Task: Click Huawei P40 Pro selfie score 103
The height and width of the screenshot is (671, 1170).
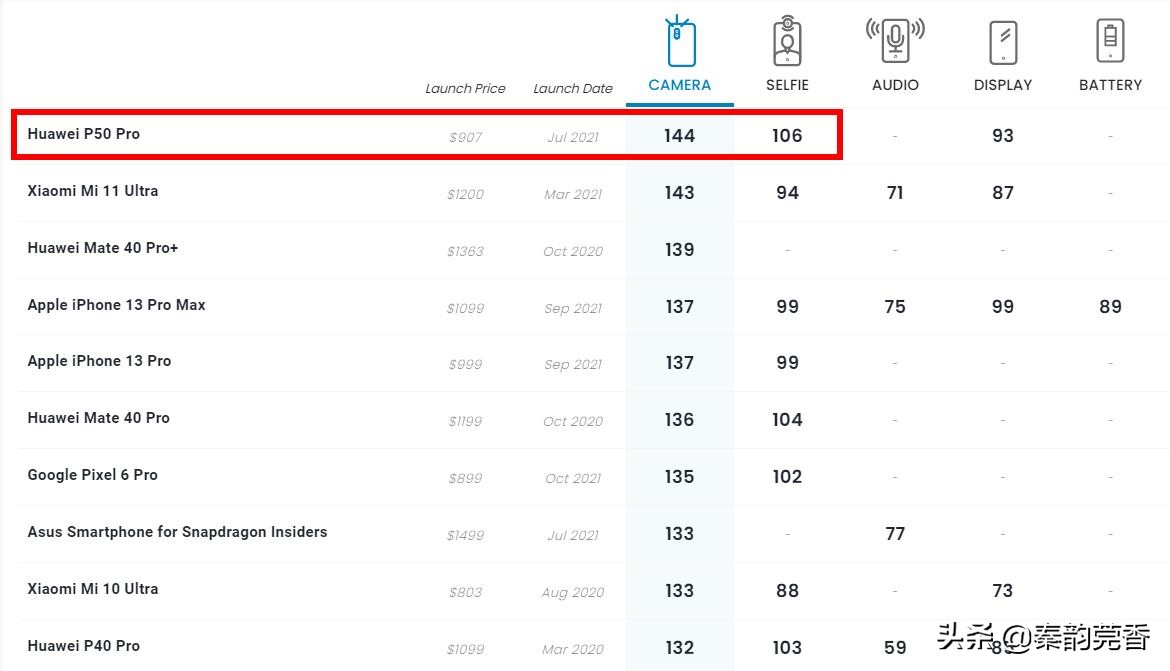Action: pyautogui.click(x=787, y=647)
